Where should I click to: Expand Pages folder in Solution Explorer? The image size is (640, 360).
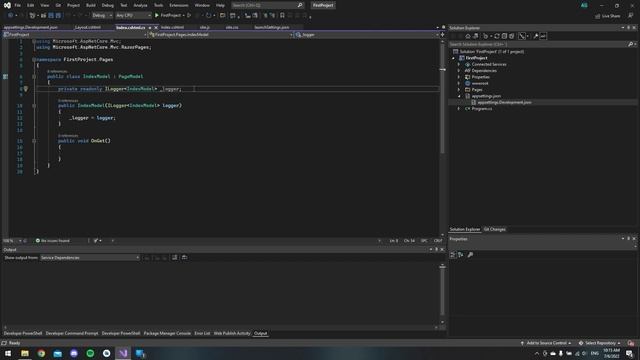point(459,90)
